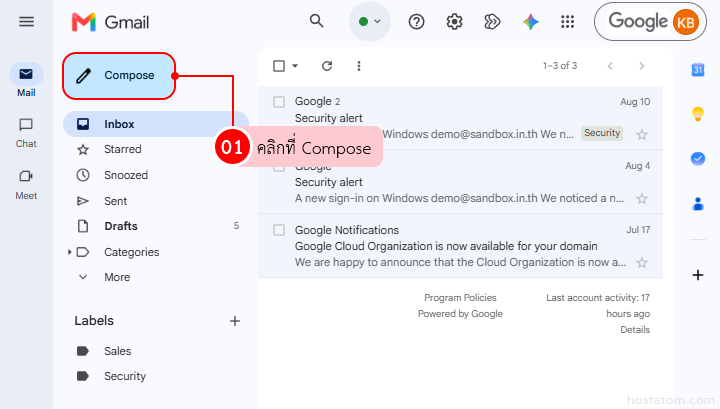
Task: Open the Keep side panel icon
Action: click(x=698, y=114)
